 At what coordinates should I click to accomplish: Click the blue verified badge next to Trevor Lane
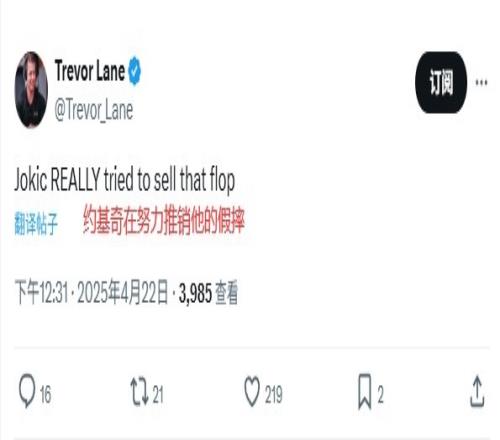pos(135,71)
